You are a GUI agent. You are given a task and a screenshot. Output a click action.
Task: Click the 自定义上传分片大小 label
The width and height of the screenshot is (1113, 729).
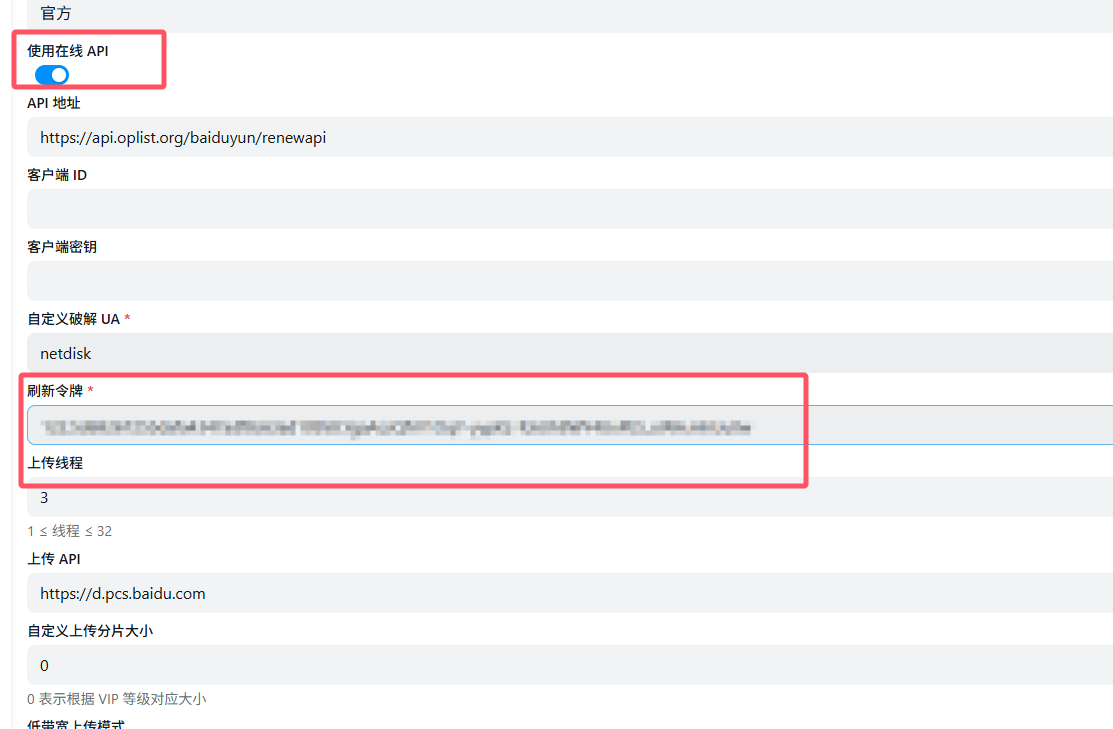[x=90, y=631]
